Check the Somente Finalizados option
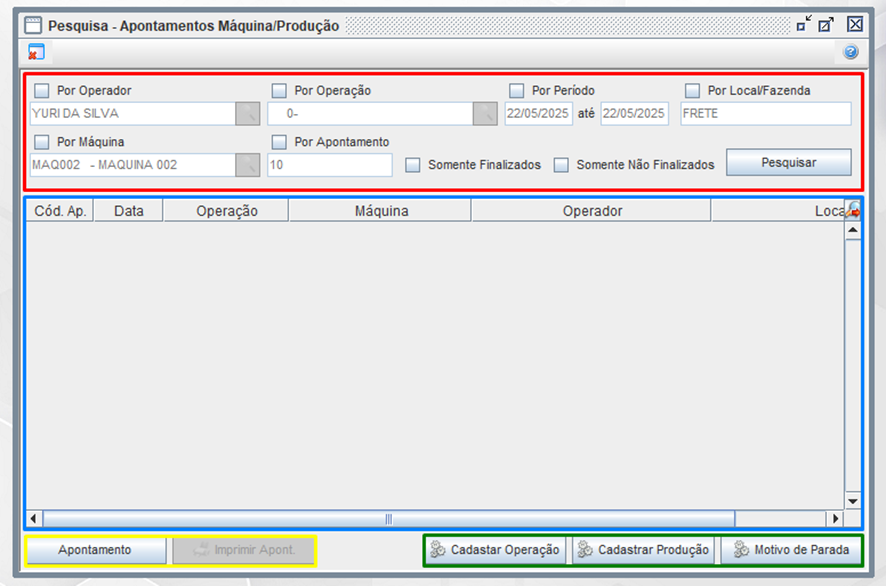886x586 pixels. pos(413,165)
